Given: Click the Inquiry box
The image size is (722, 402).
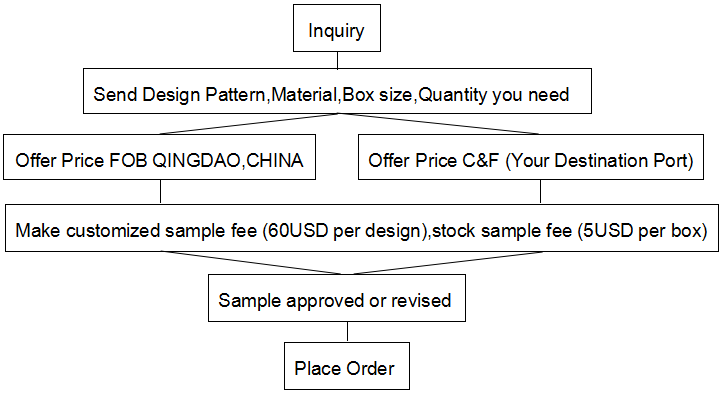Looking at the screenshot, I should point(337,28).
